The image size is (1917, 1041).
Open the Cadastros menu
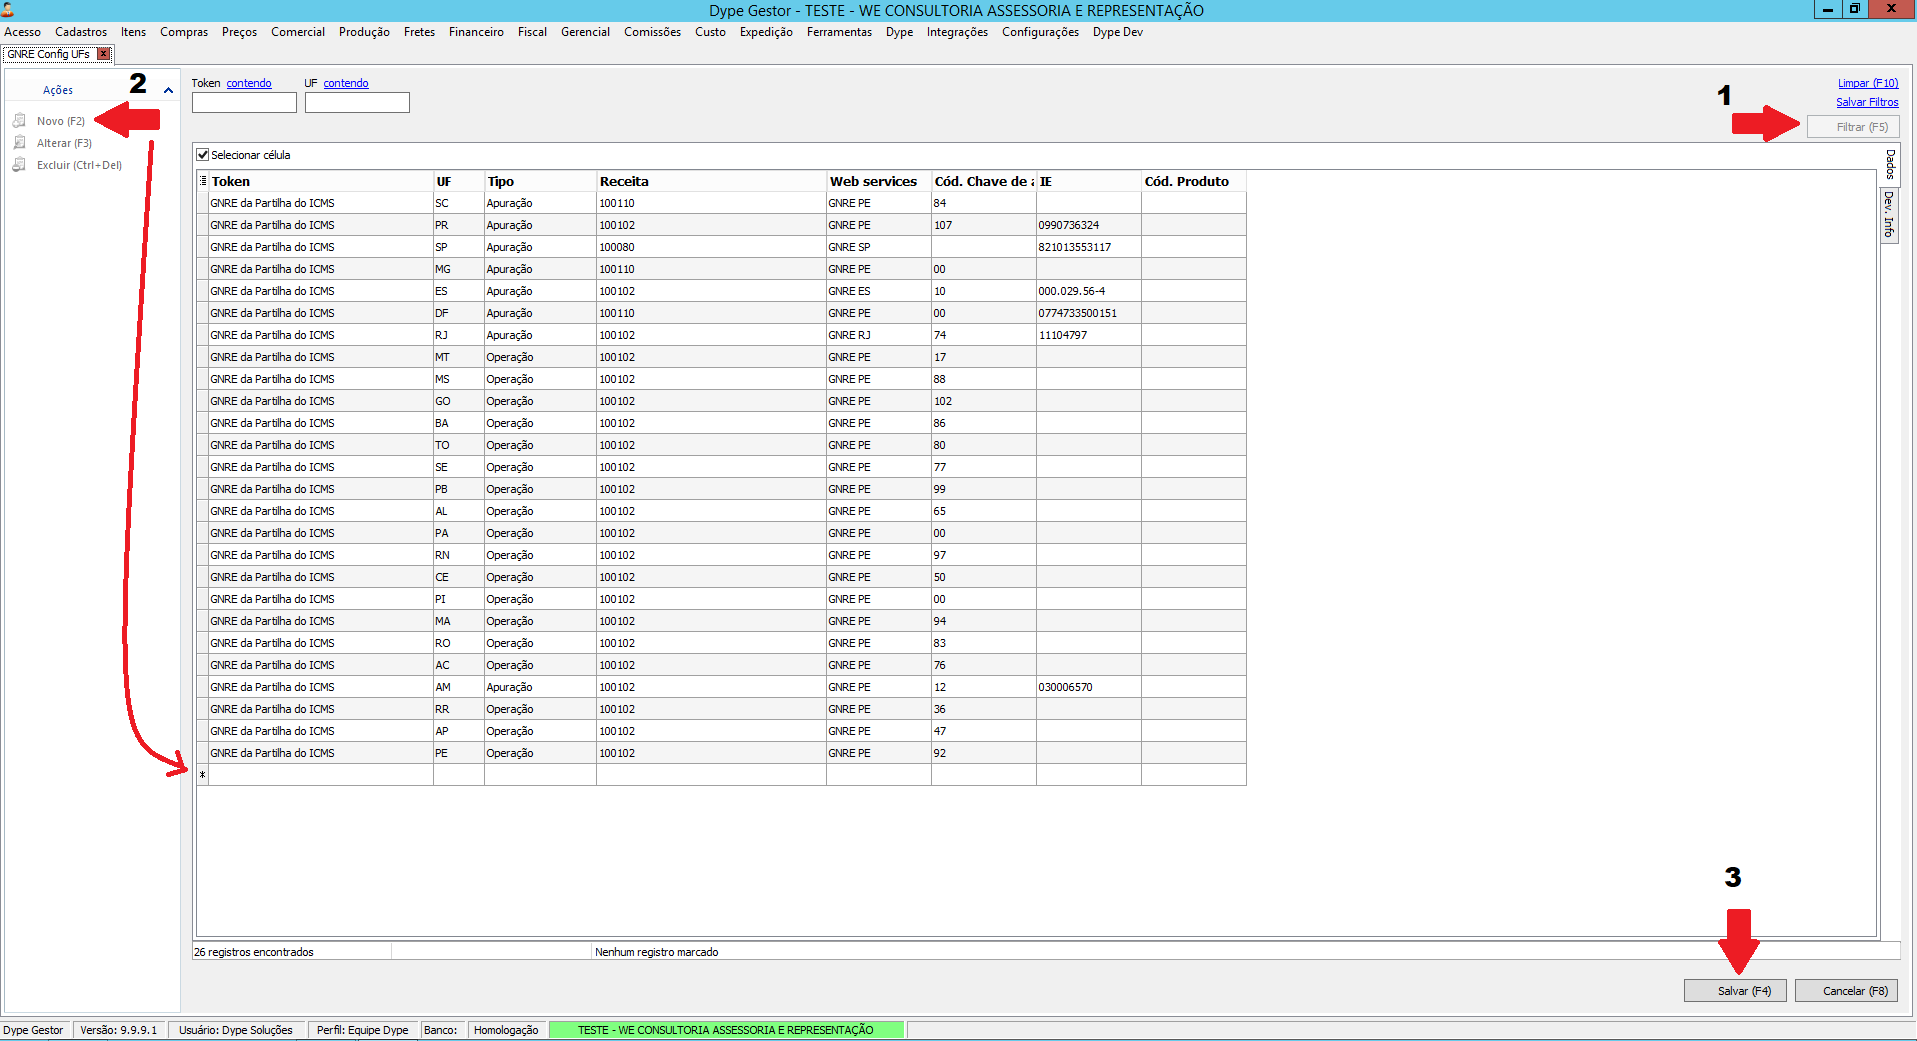81,32
